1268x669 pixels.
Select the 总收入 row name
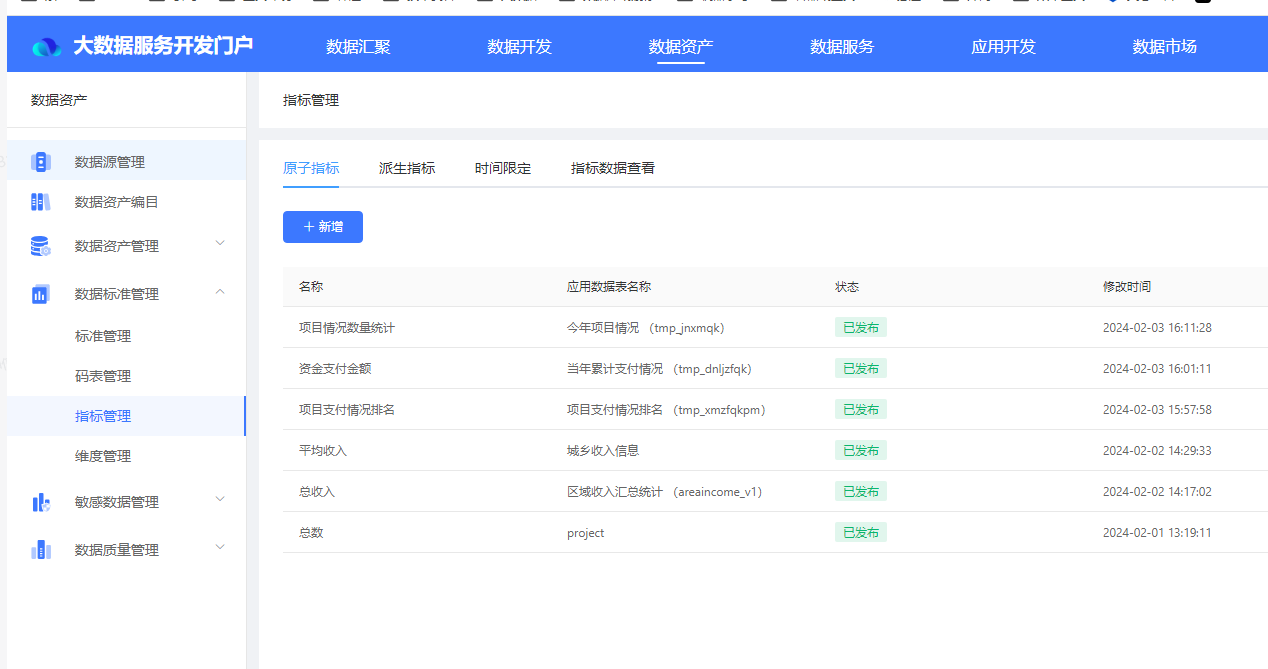317,492
